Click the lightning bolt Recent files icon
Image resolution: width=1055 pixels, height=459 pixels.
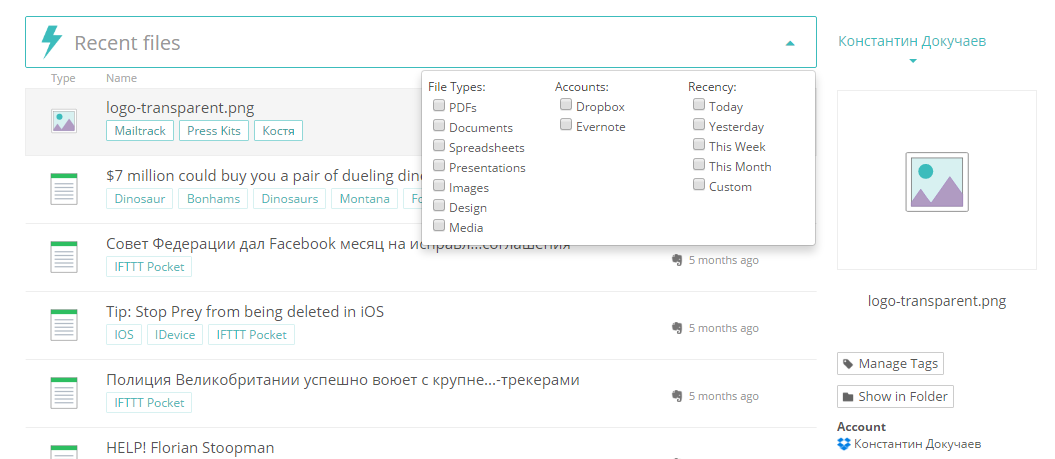[51, 42]
